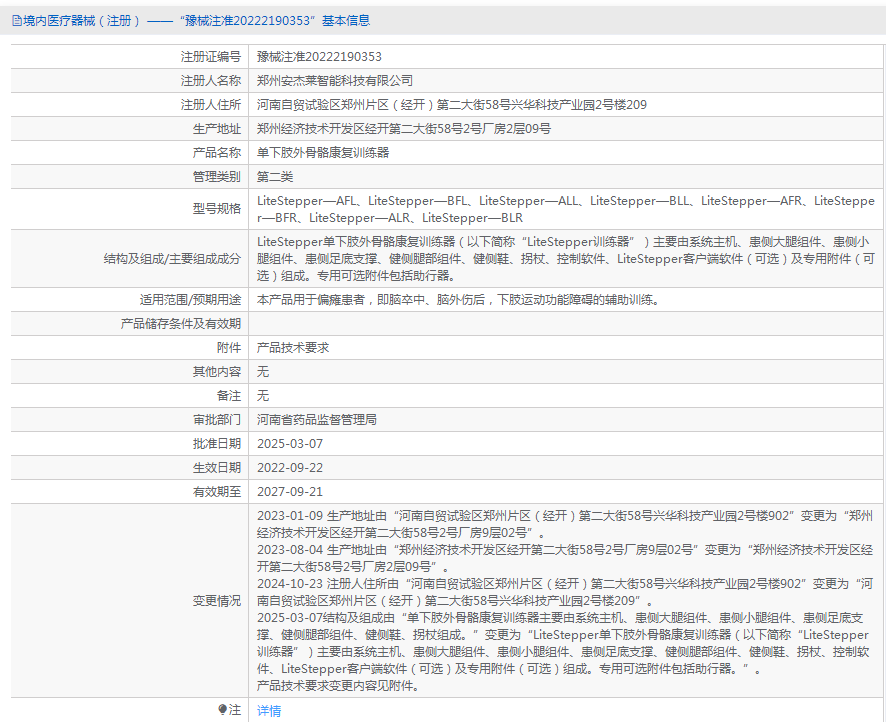The height and width of the screenshot is (722, 886).
Task: Select the LiteStepper—AFL model specification text
Action: click(566, 209)
